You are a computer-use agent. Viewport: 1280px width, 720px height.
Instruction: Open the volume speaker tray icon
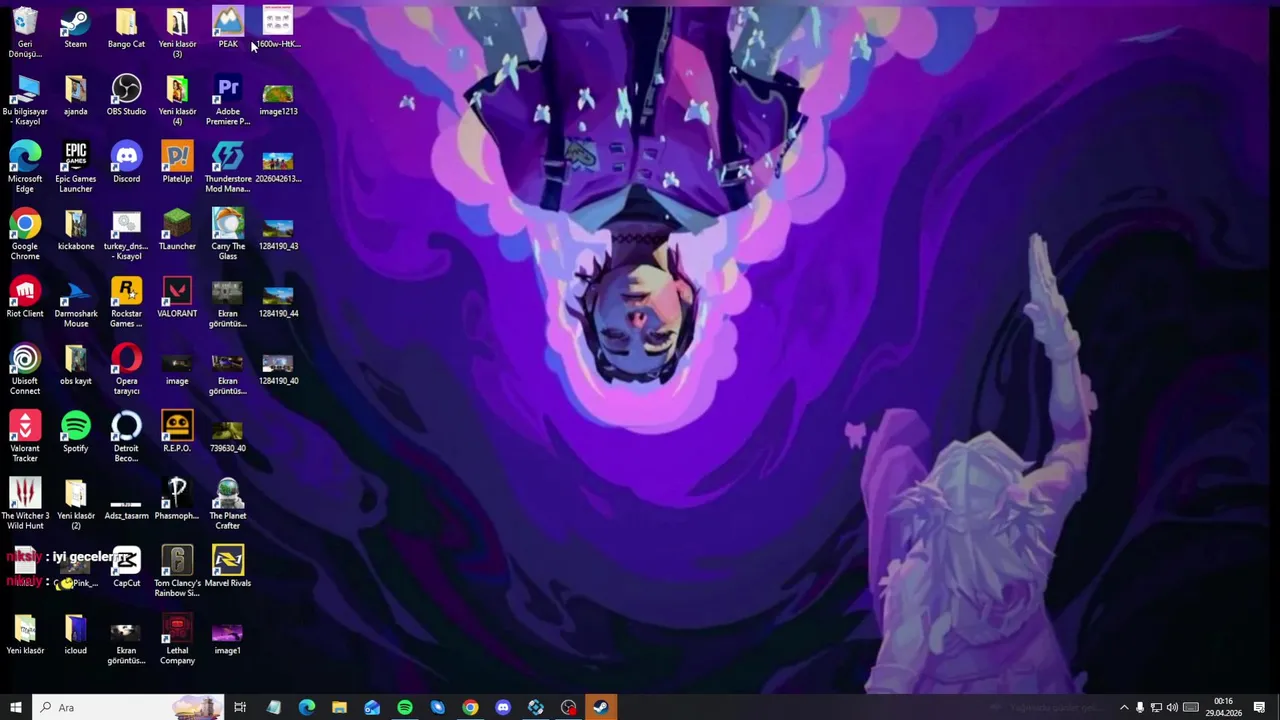1172,707
